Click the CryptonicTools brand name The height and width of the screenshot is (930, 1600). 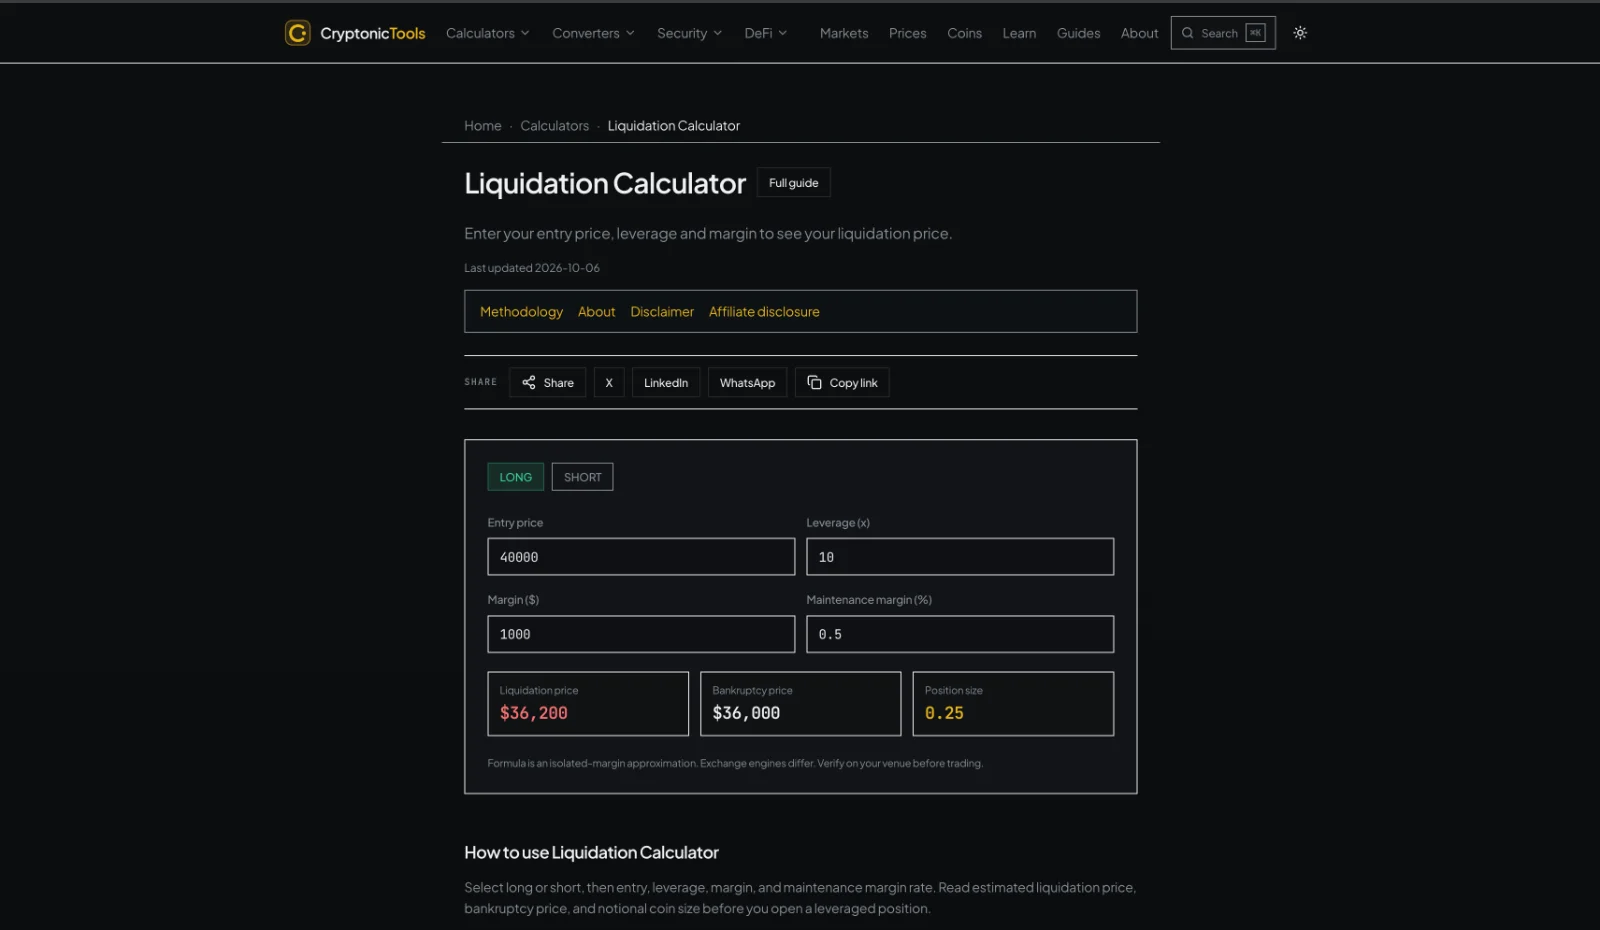[373, 33]
